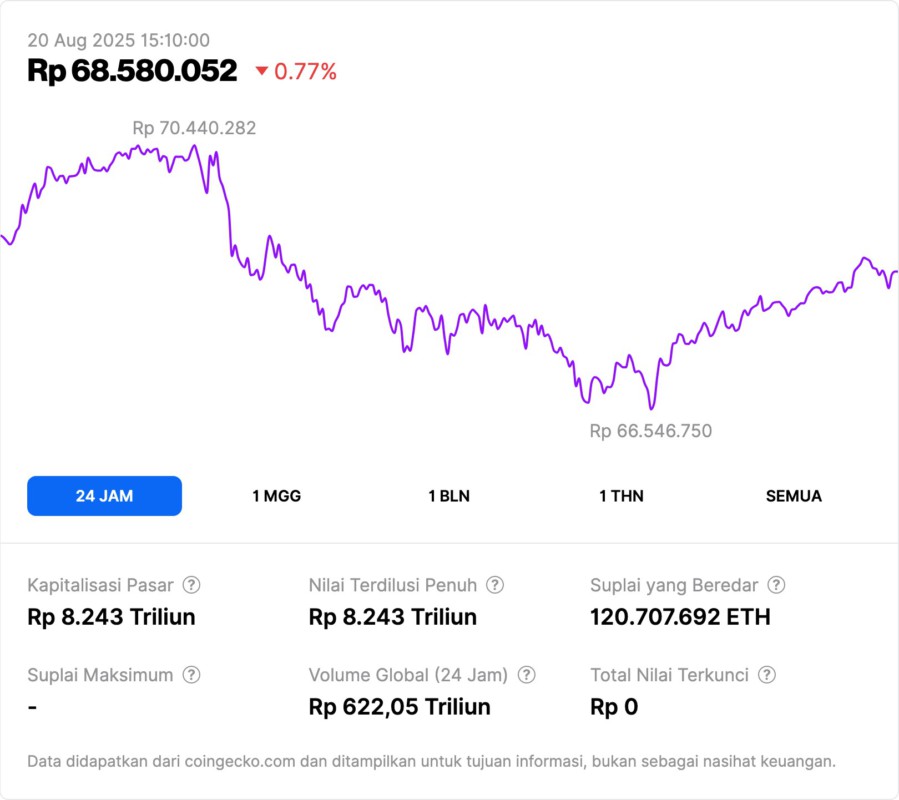Click the 0.77% change percentage

[305, 71]
